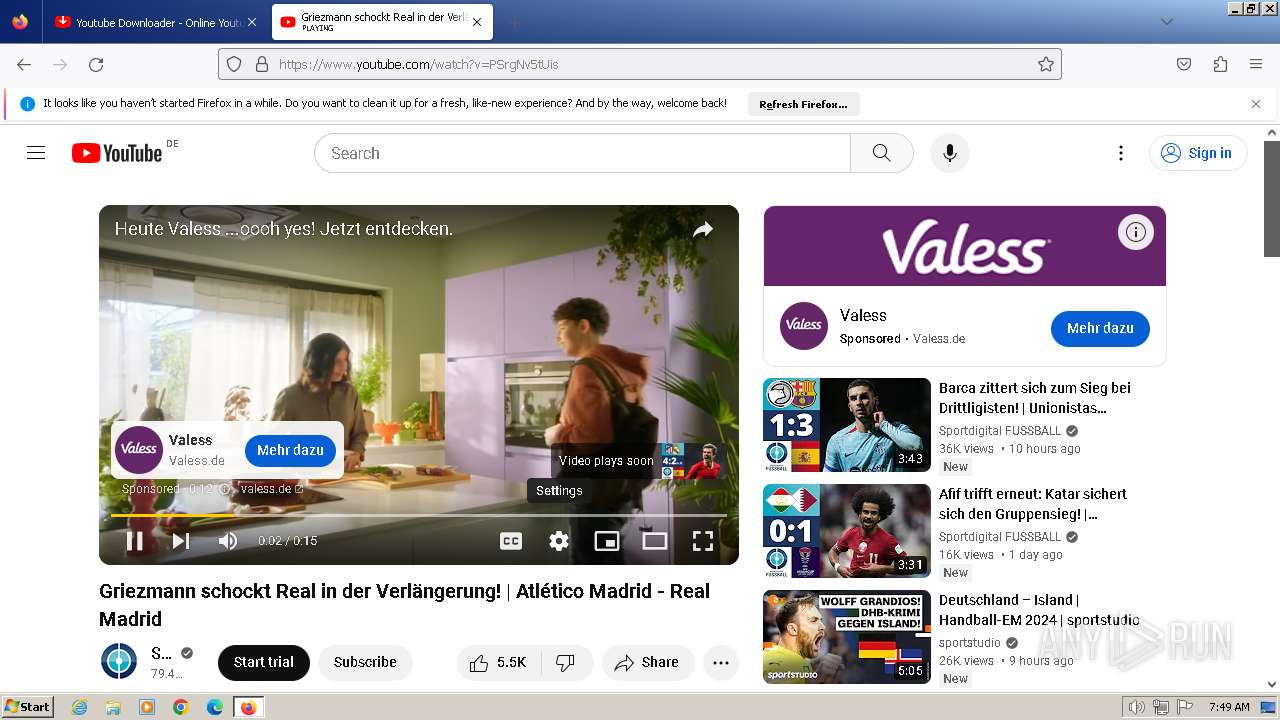The image size is (1280, 720).
Task: Reload the current page
Action: coord(96,64)
